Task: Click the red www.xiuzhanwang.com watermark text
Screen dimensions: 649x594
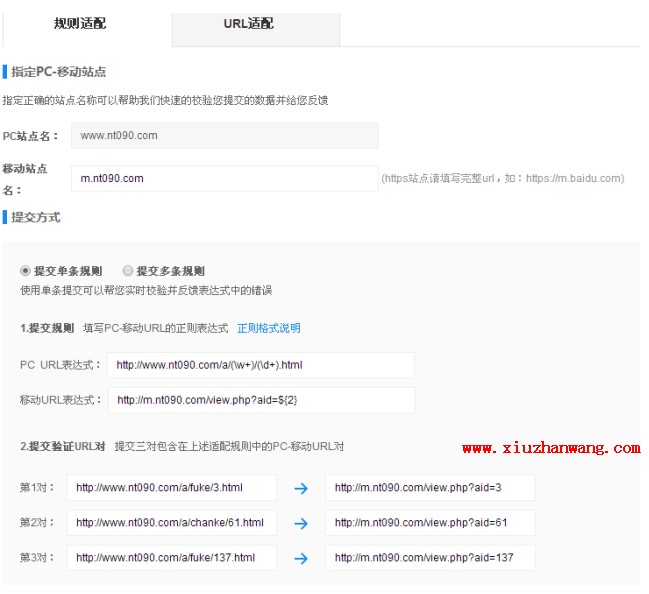Action: [x=550, y=448]
